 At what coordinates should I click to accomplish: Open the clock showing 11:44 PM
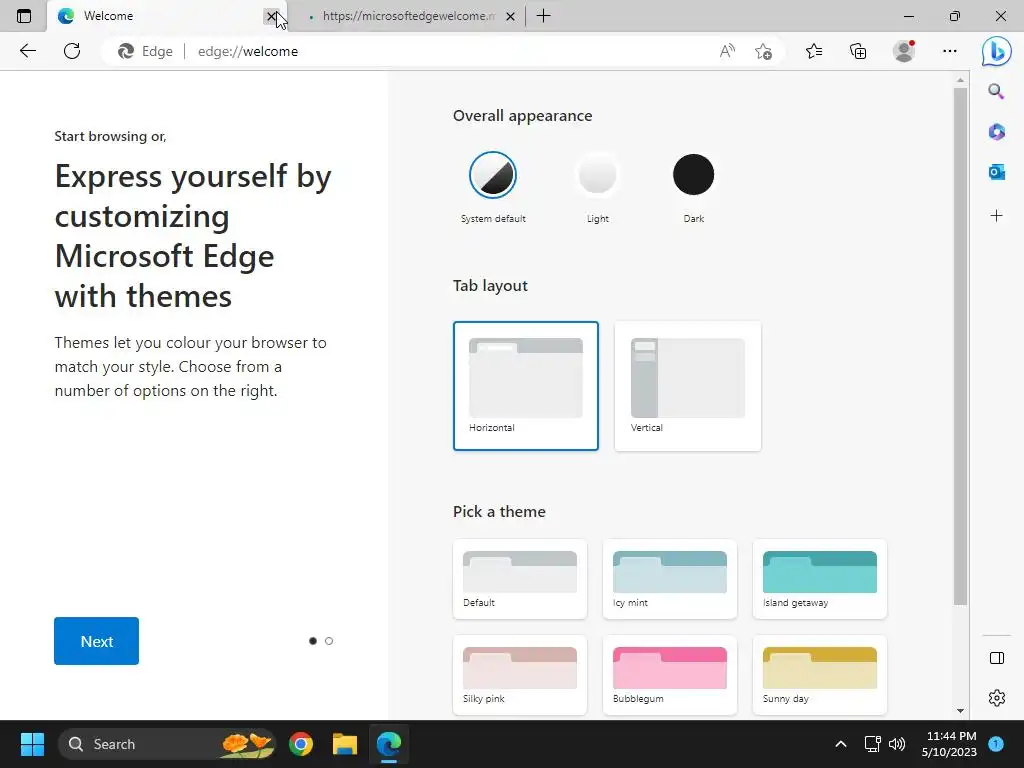(950, 744)
